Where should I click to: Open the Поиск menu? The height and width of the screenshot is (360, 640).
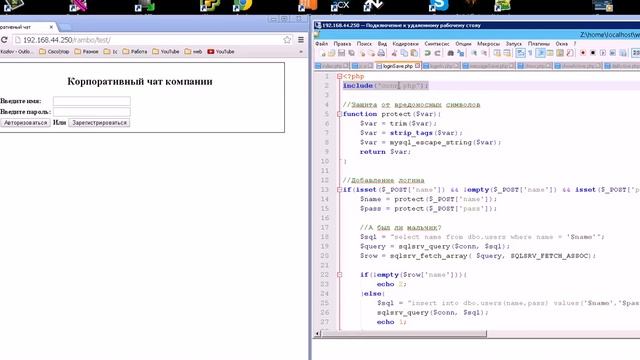coord(364,44)
